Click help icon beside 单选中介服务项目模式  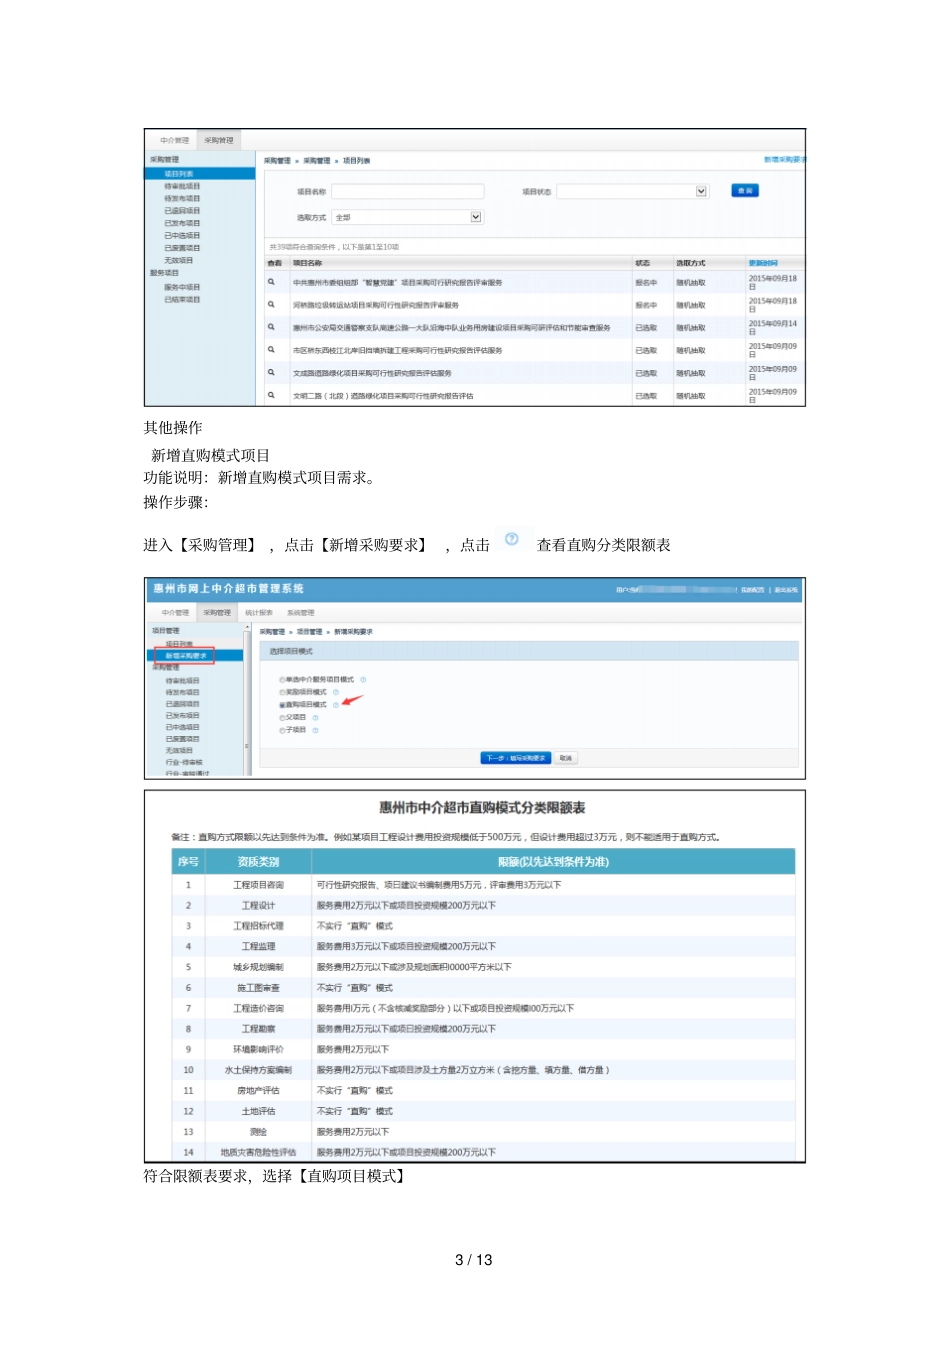[363, 679]
